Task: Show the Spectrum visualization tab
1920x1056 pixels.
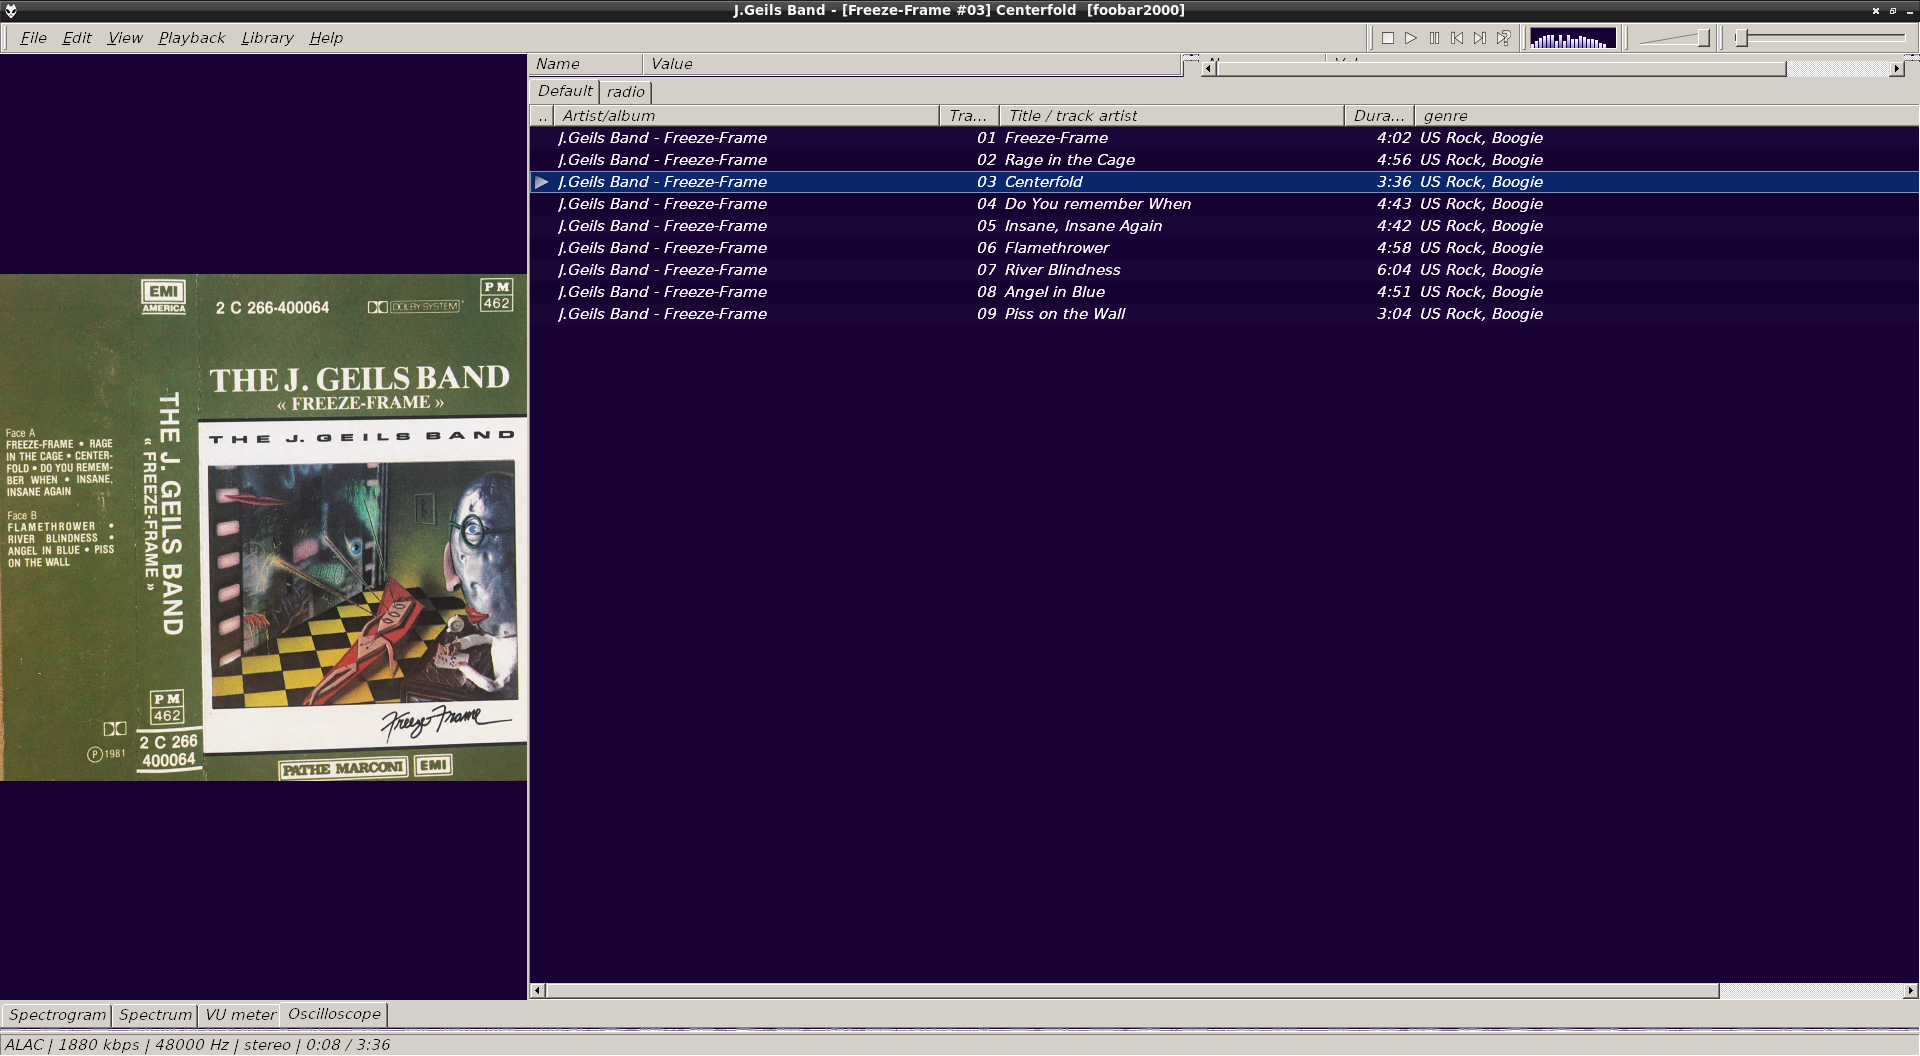Action: 155,1015
